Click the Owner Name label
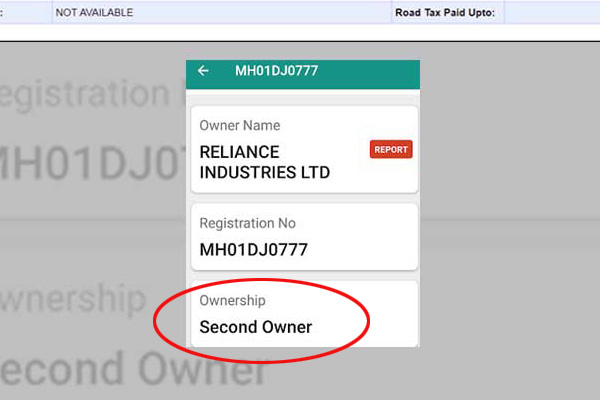Viewport: 600px width, 400px height. click(240, 126)
